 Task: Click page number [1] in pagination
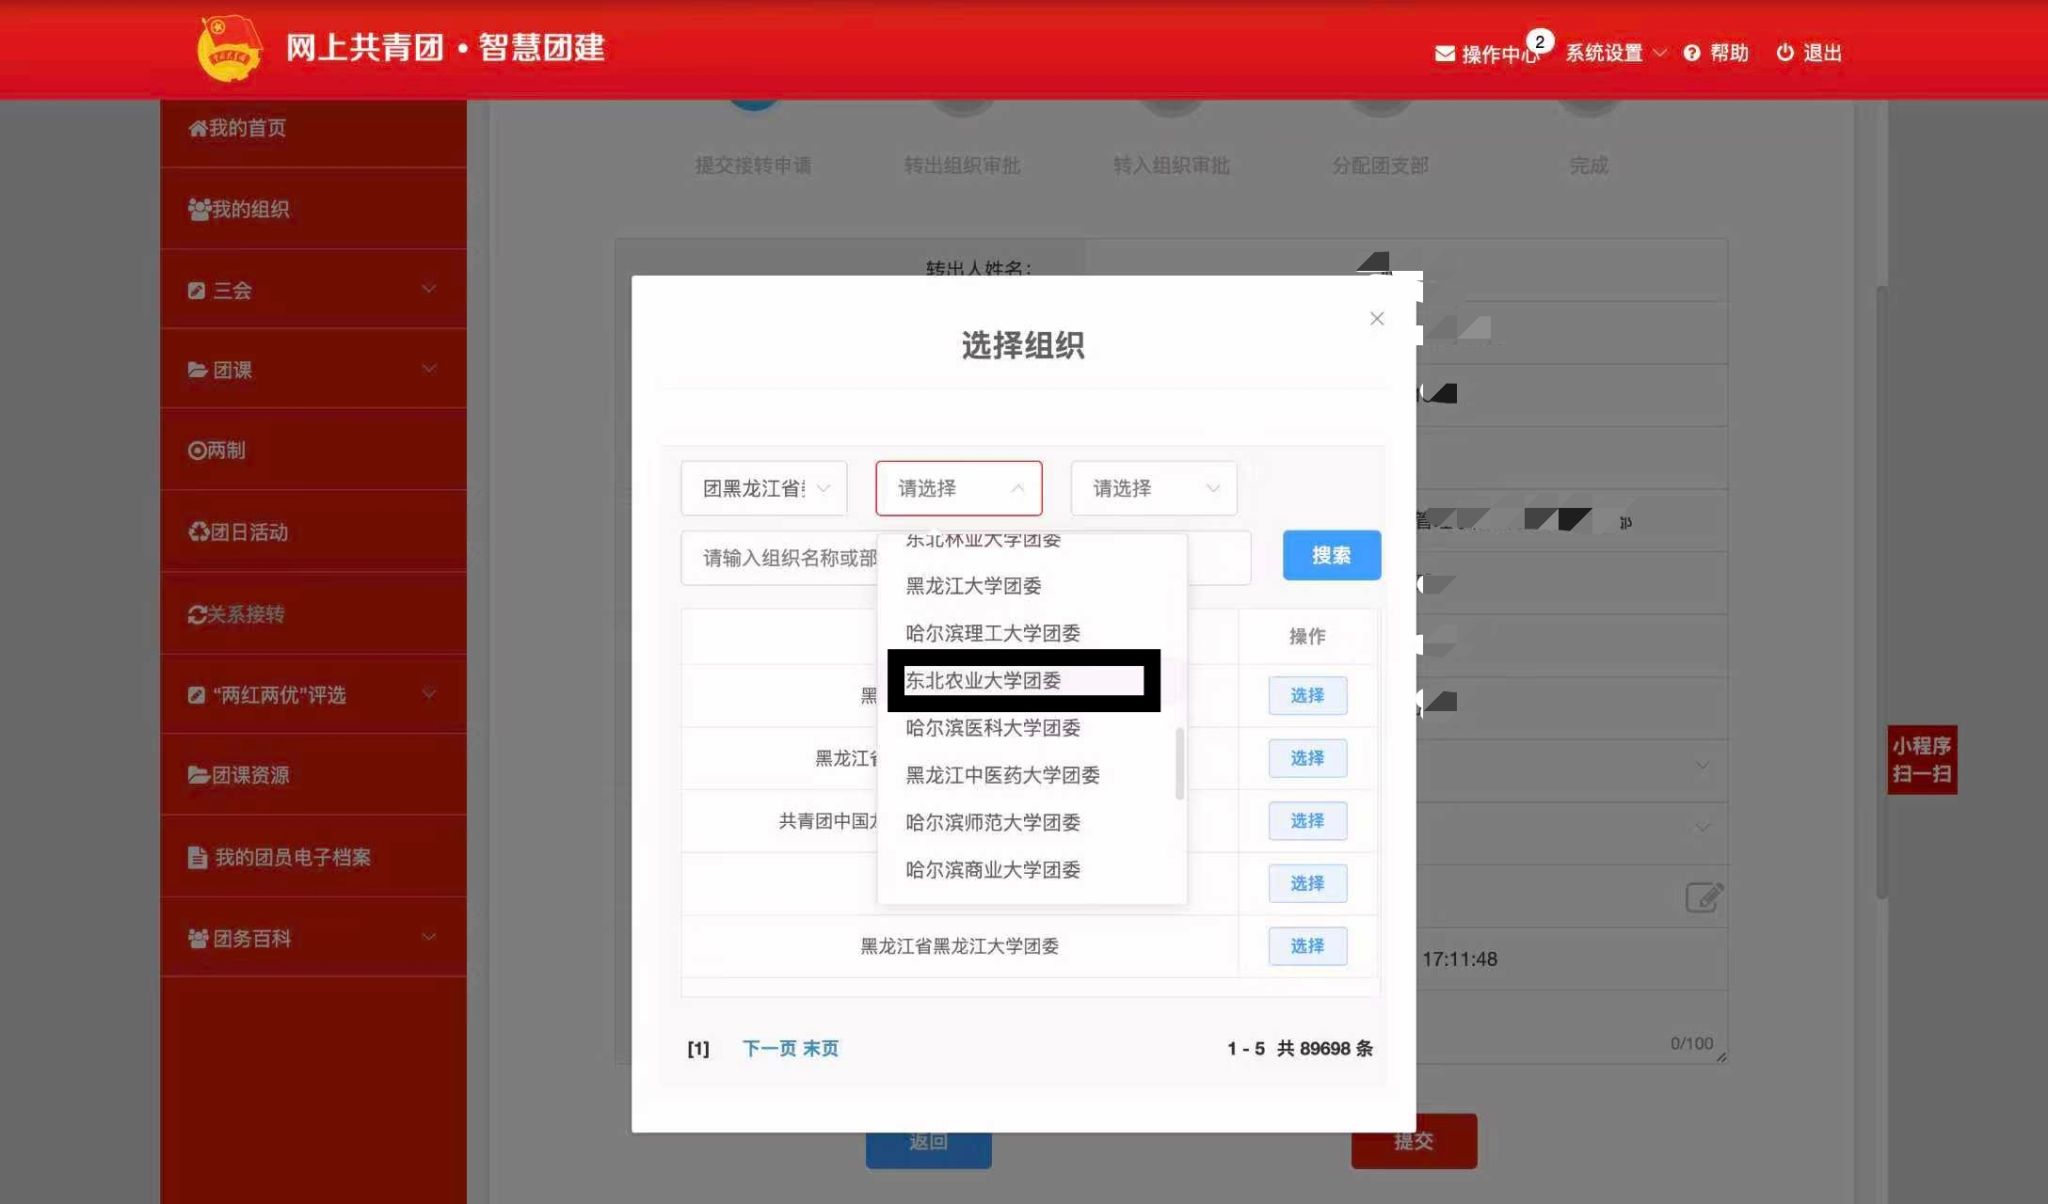coord(698,1048)
